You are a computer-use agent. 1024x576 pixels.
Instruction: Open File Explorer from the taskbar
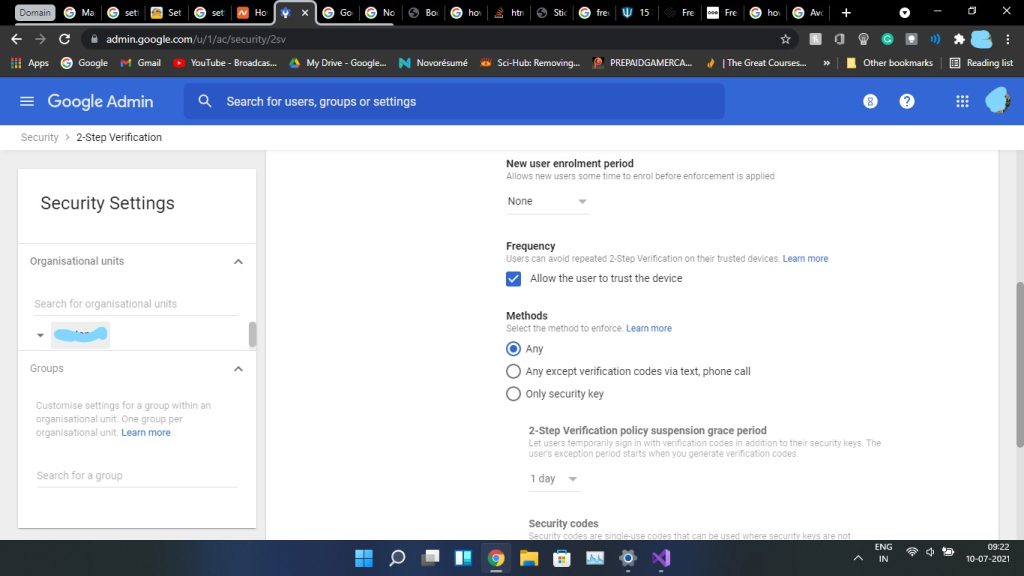coord(528,558)
